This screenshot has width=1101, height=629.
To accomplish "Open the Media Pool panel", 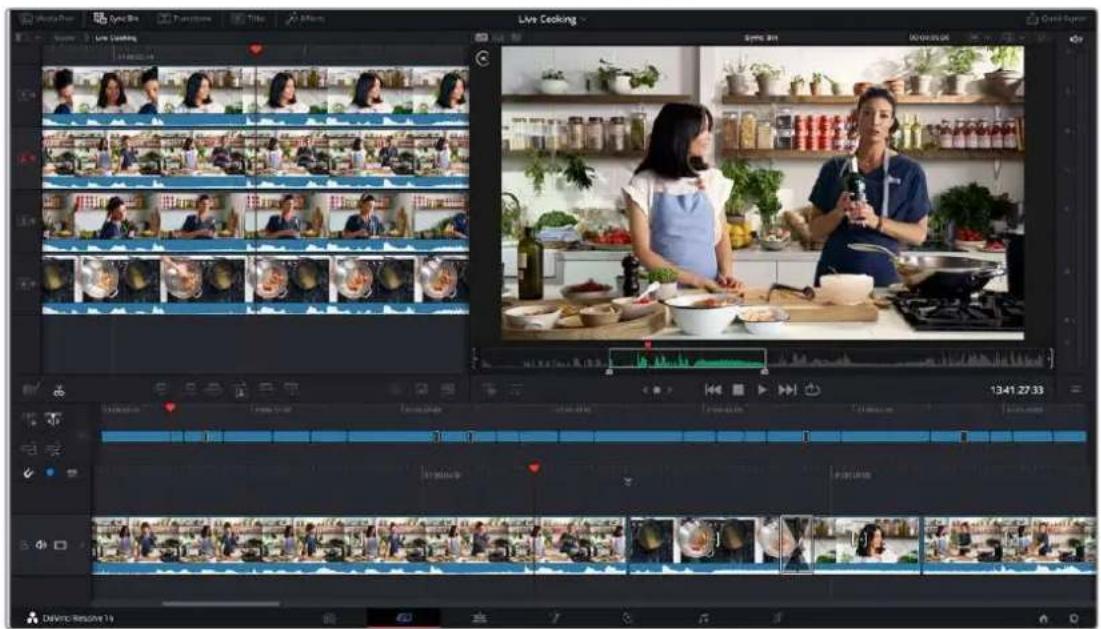I will (x=45, y=19).
